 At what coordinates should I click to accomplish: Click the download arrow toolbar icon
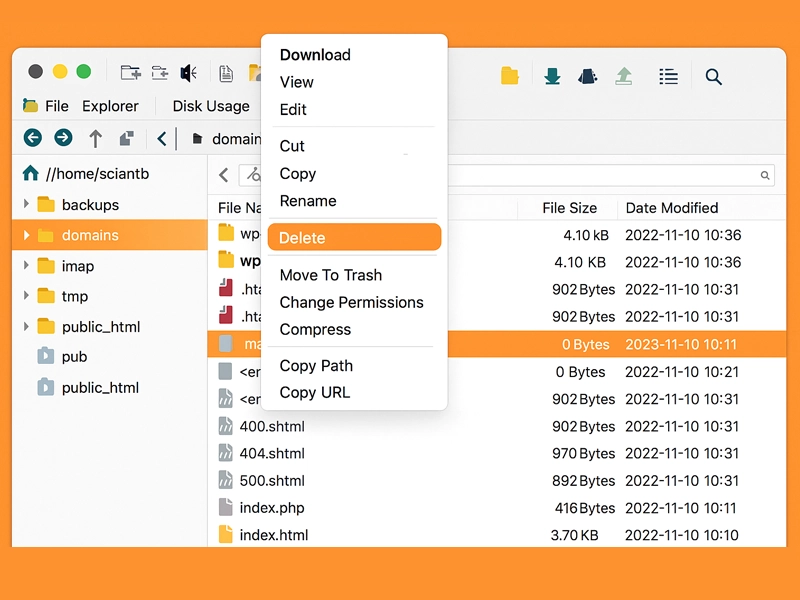pyautogui.click(x=552, y=76)
